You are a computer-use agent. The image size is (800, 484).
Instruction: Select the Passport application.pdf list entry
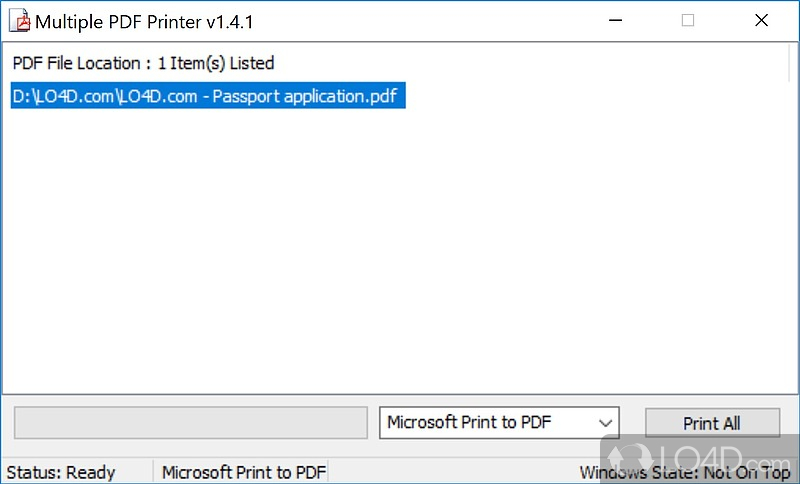[208, 96]
